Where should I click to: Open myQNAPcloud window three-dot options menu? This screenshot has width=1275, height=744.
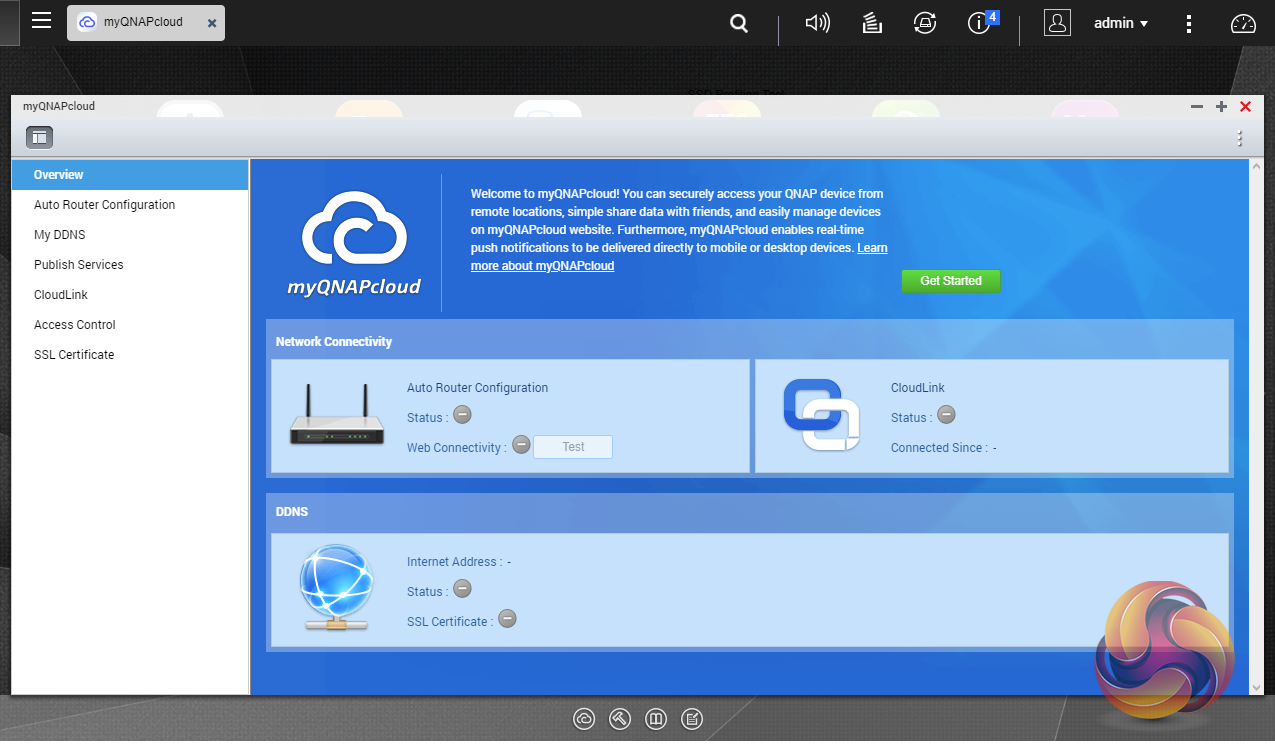tap(1240, 138)
